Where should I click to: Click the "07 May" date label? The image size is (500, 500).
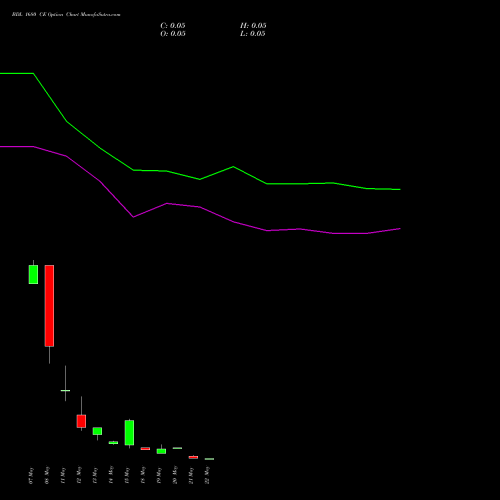pos(31,475)
